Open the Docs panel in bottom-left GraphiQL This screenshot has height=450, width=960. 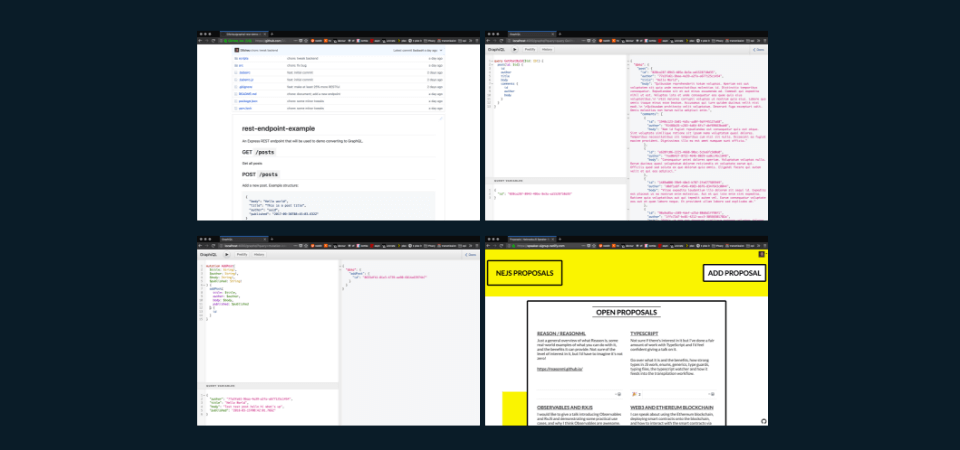click(x=471, y=254)
